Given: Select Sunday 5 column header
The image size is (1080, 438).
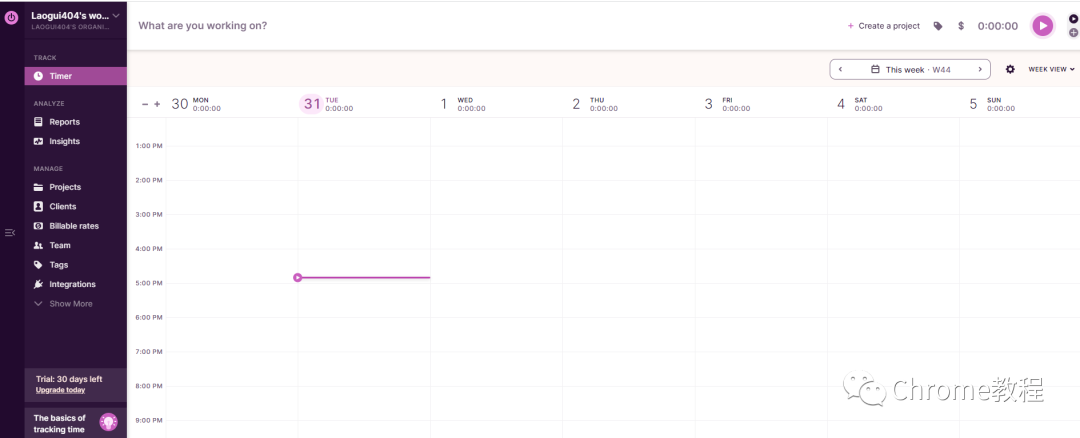Looking at the screenshot, I should pyautogui.click(x=993, y=104).
